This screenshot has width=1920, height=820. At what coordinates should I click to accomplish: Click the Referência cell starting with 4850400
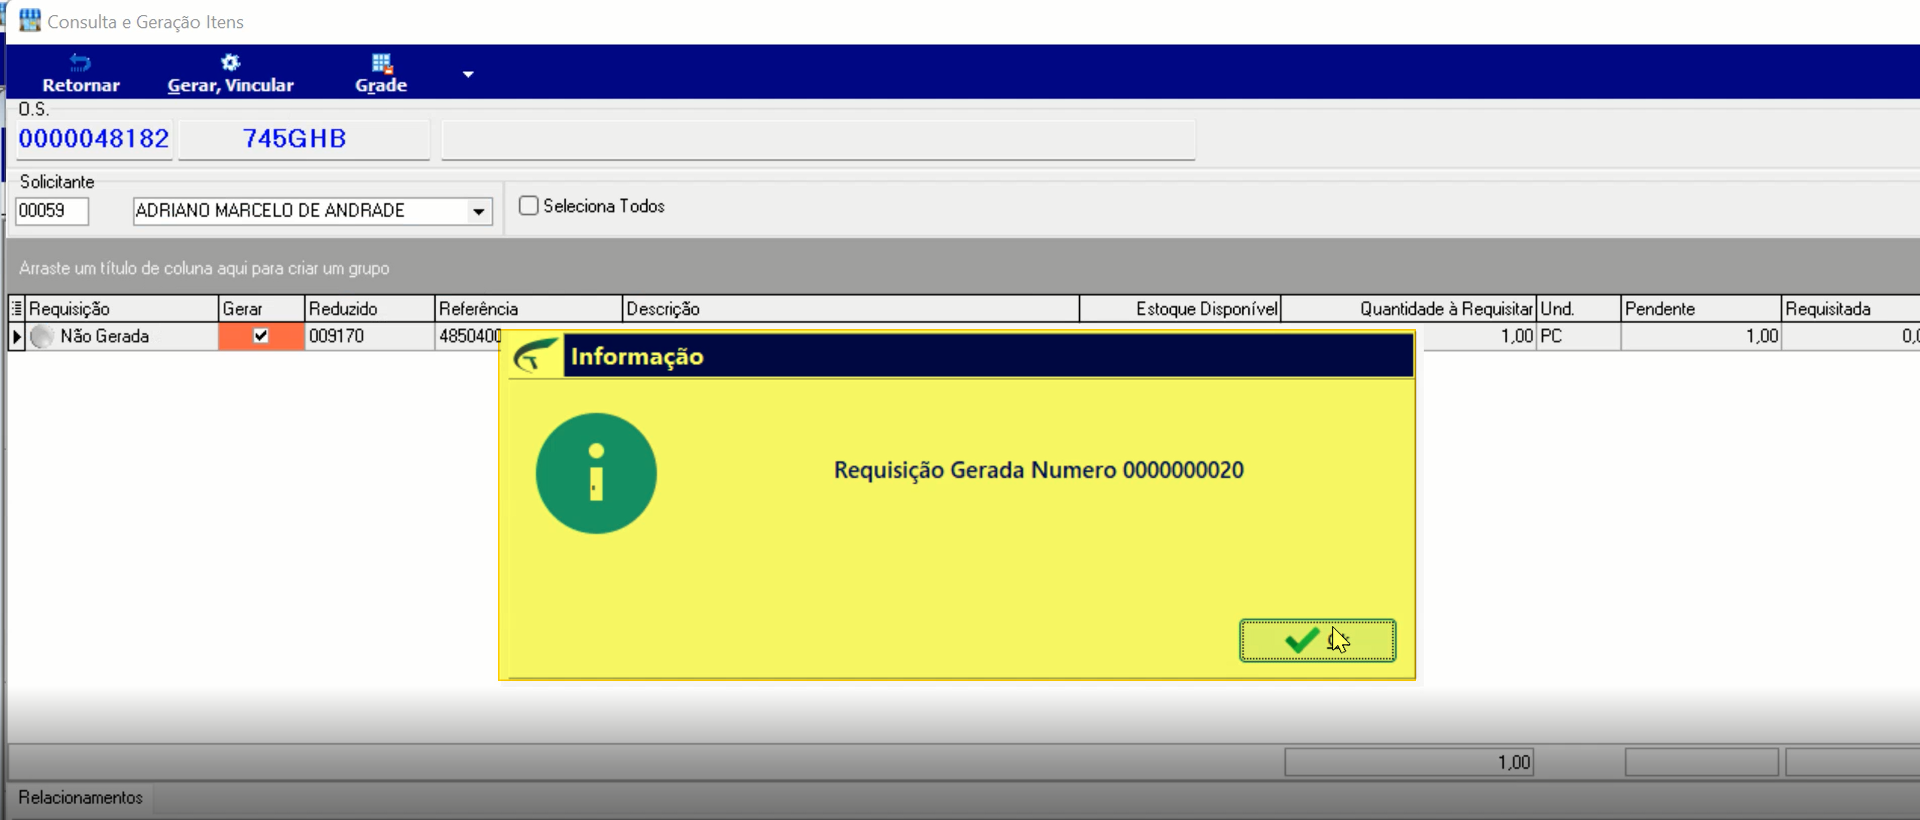coord(468,337)
